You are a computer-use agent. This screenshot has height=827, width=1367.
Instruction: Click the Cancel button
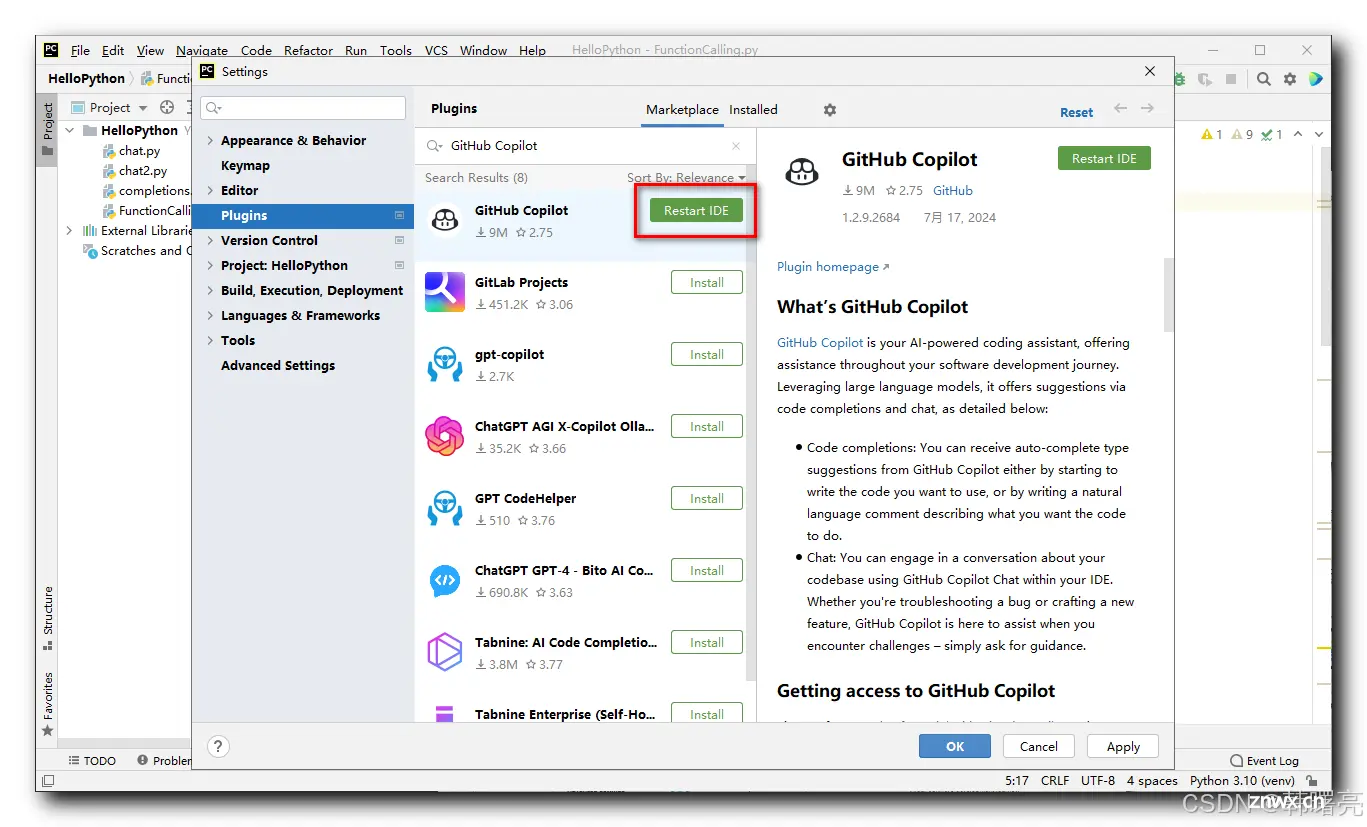point(1039,746)
